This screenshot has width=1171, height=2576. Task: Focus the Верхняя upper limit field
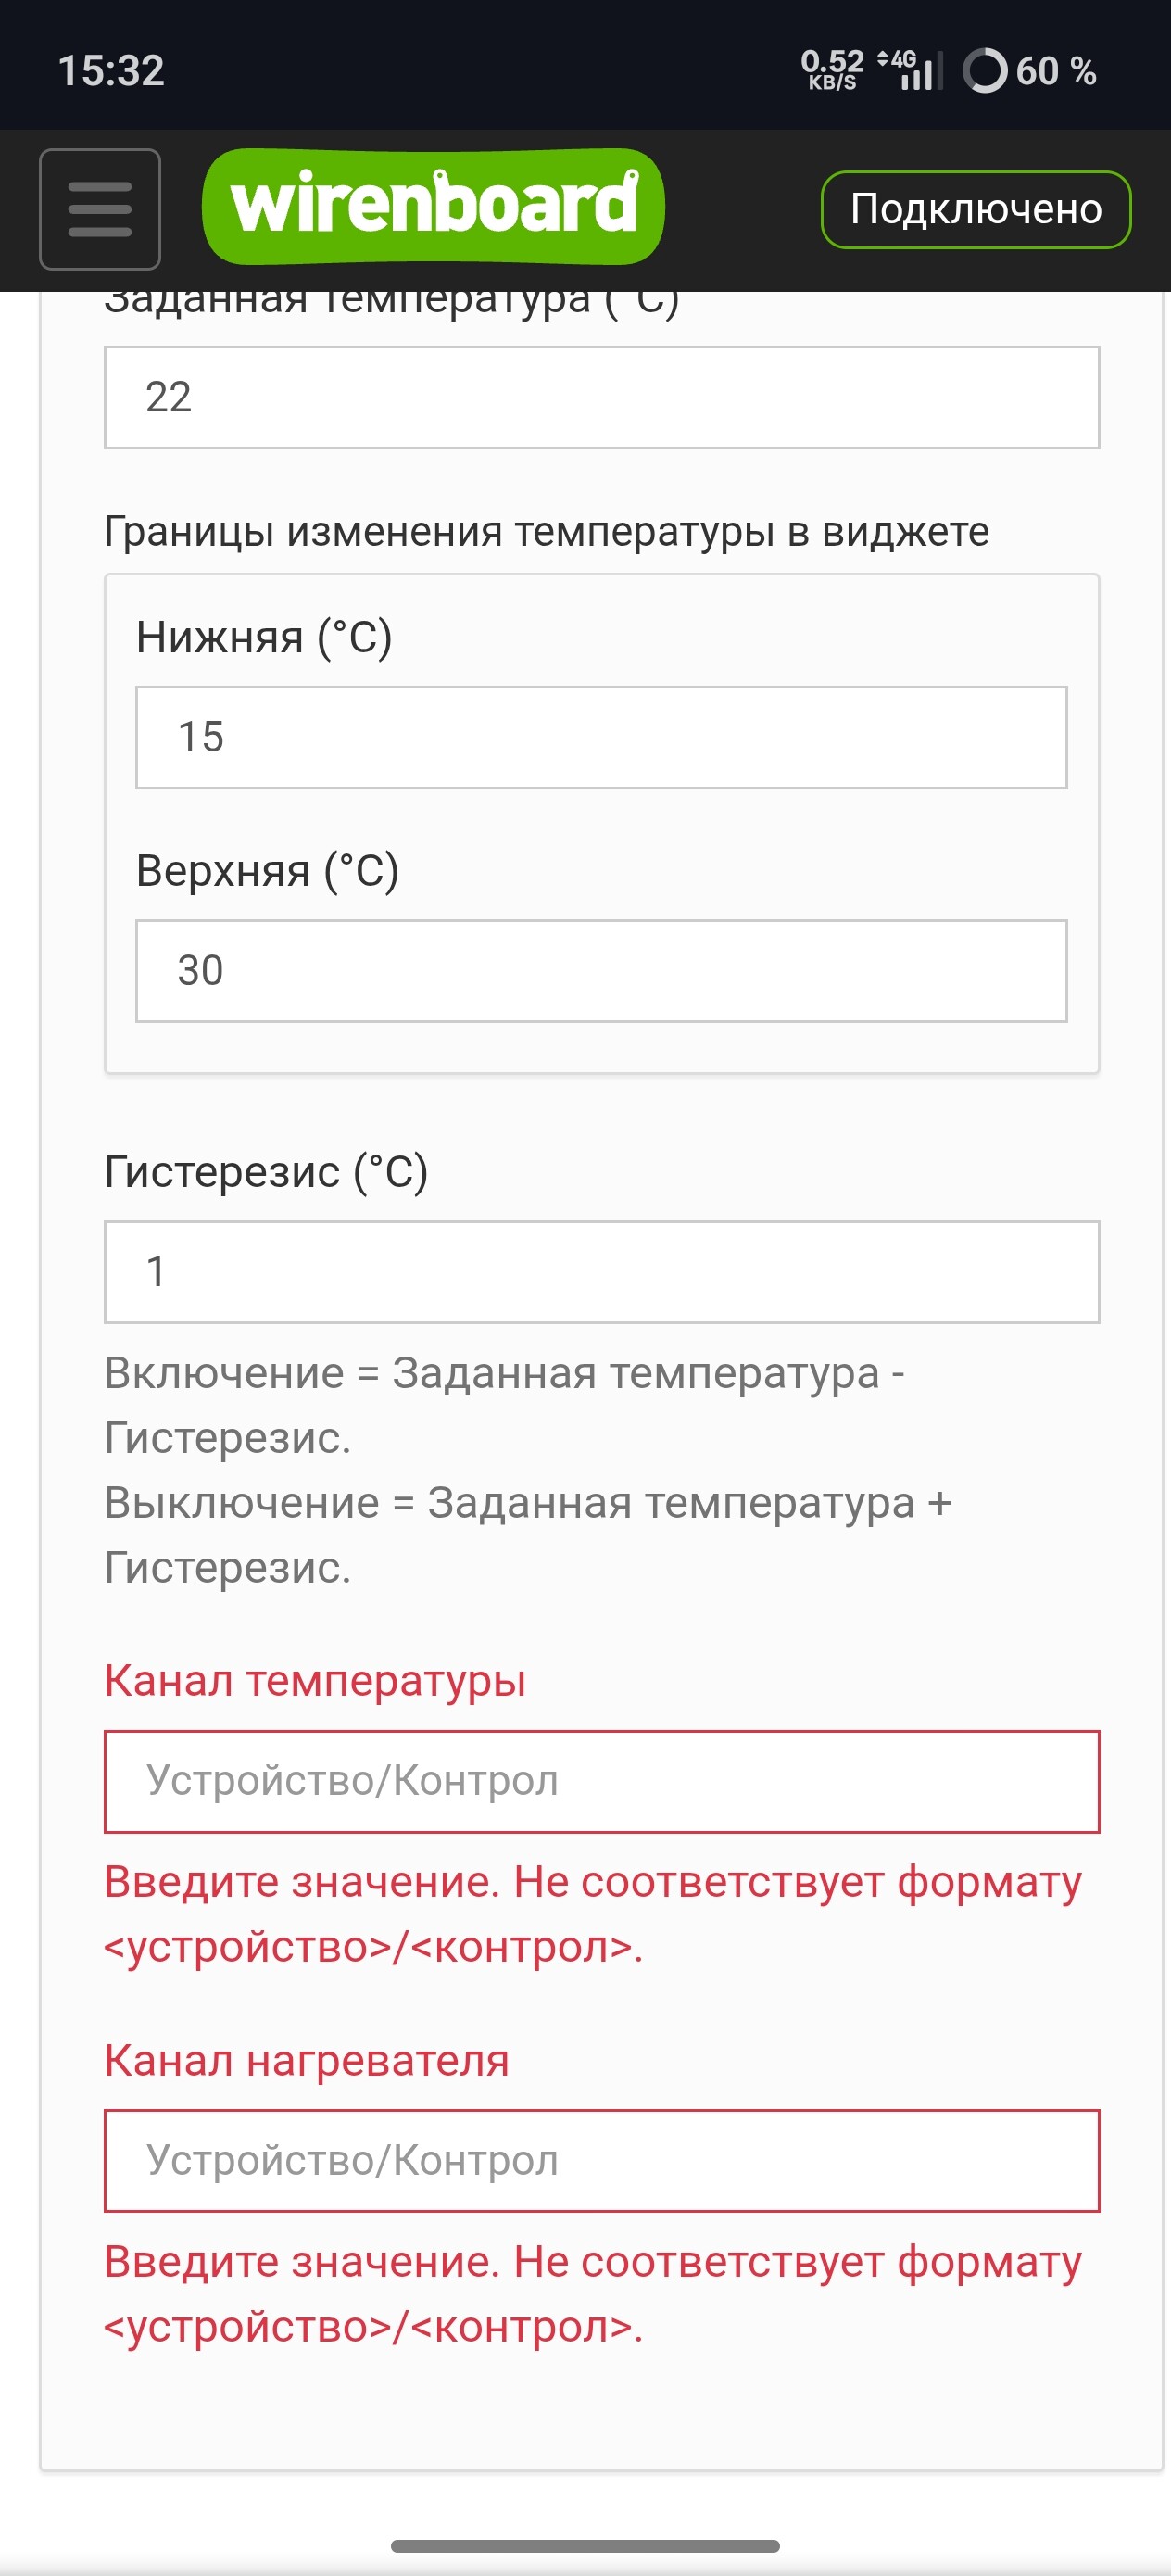(602, 971)
